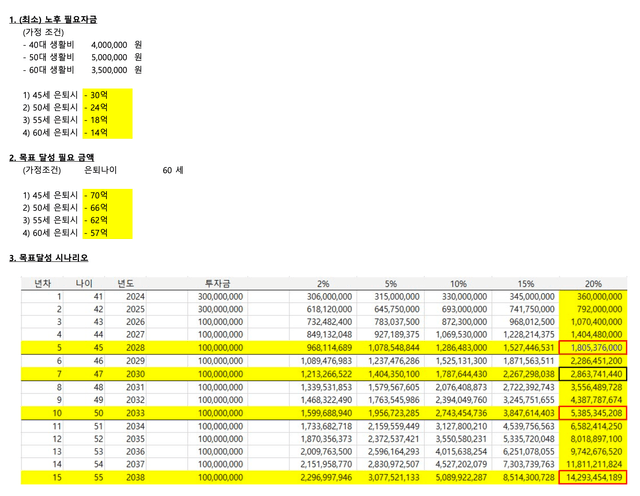Click the yellow '- 70억' cell
This screenshot has height=496, width=640.
(107, 195)
